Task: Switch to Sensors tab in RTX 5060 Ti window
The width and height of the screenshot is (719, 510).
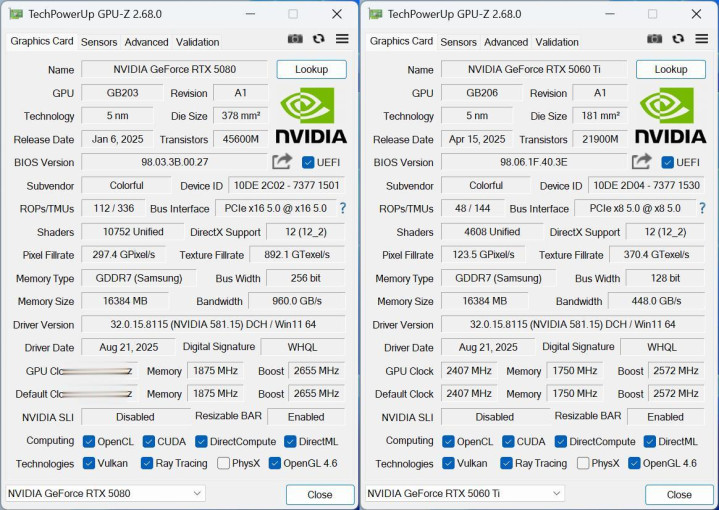Action: 459,42
